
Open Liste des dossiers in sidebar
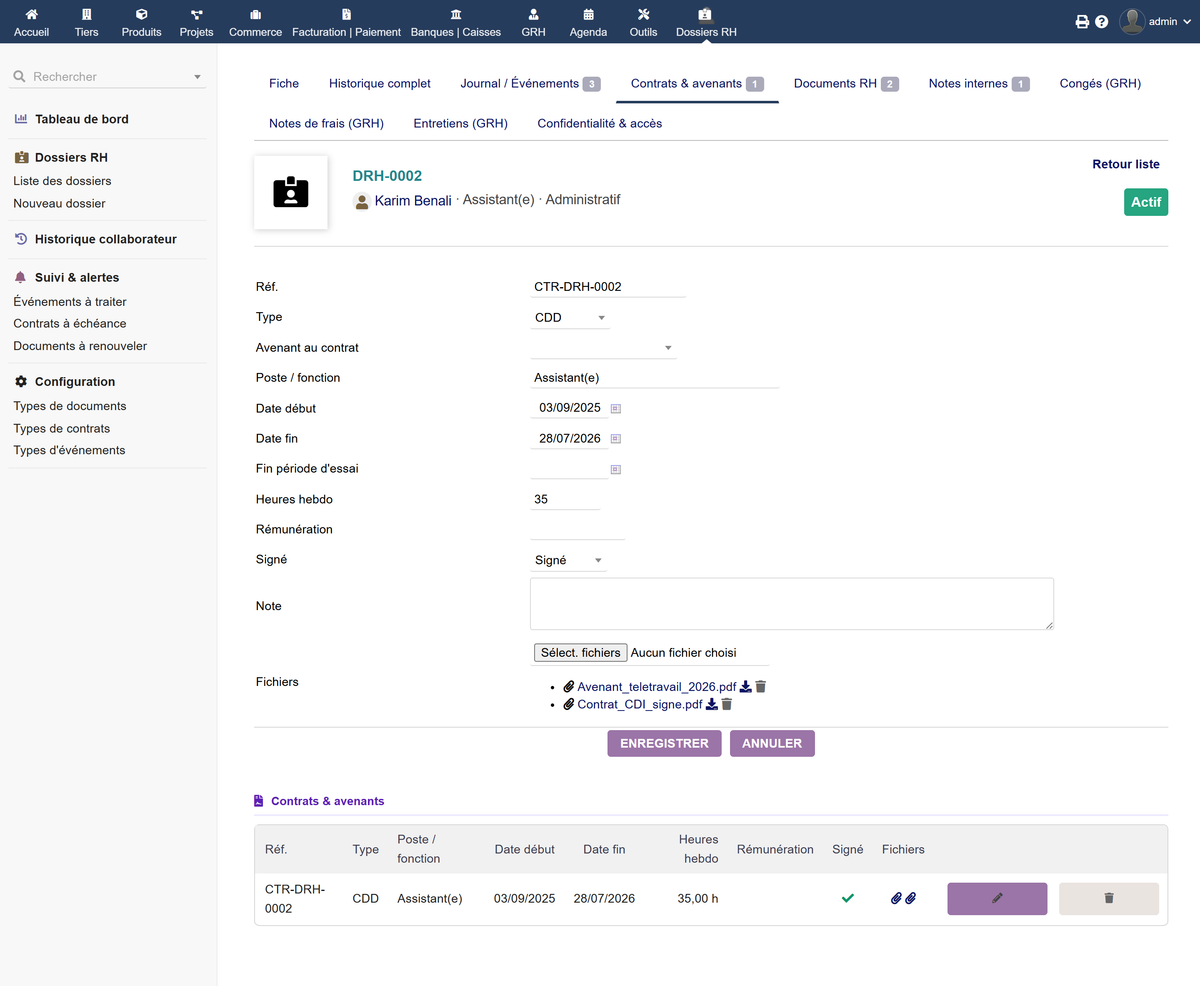pos(62,181)
